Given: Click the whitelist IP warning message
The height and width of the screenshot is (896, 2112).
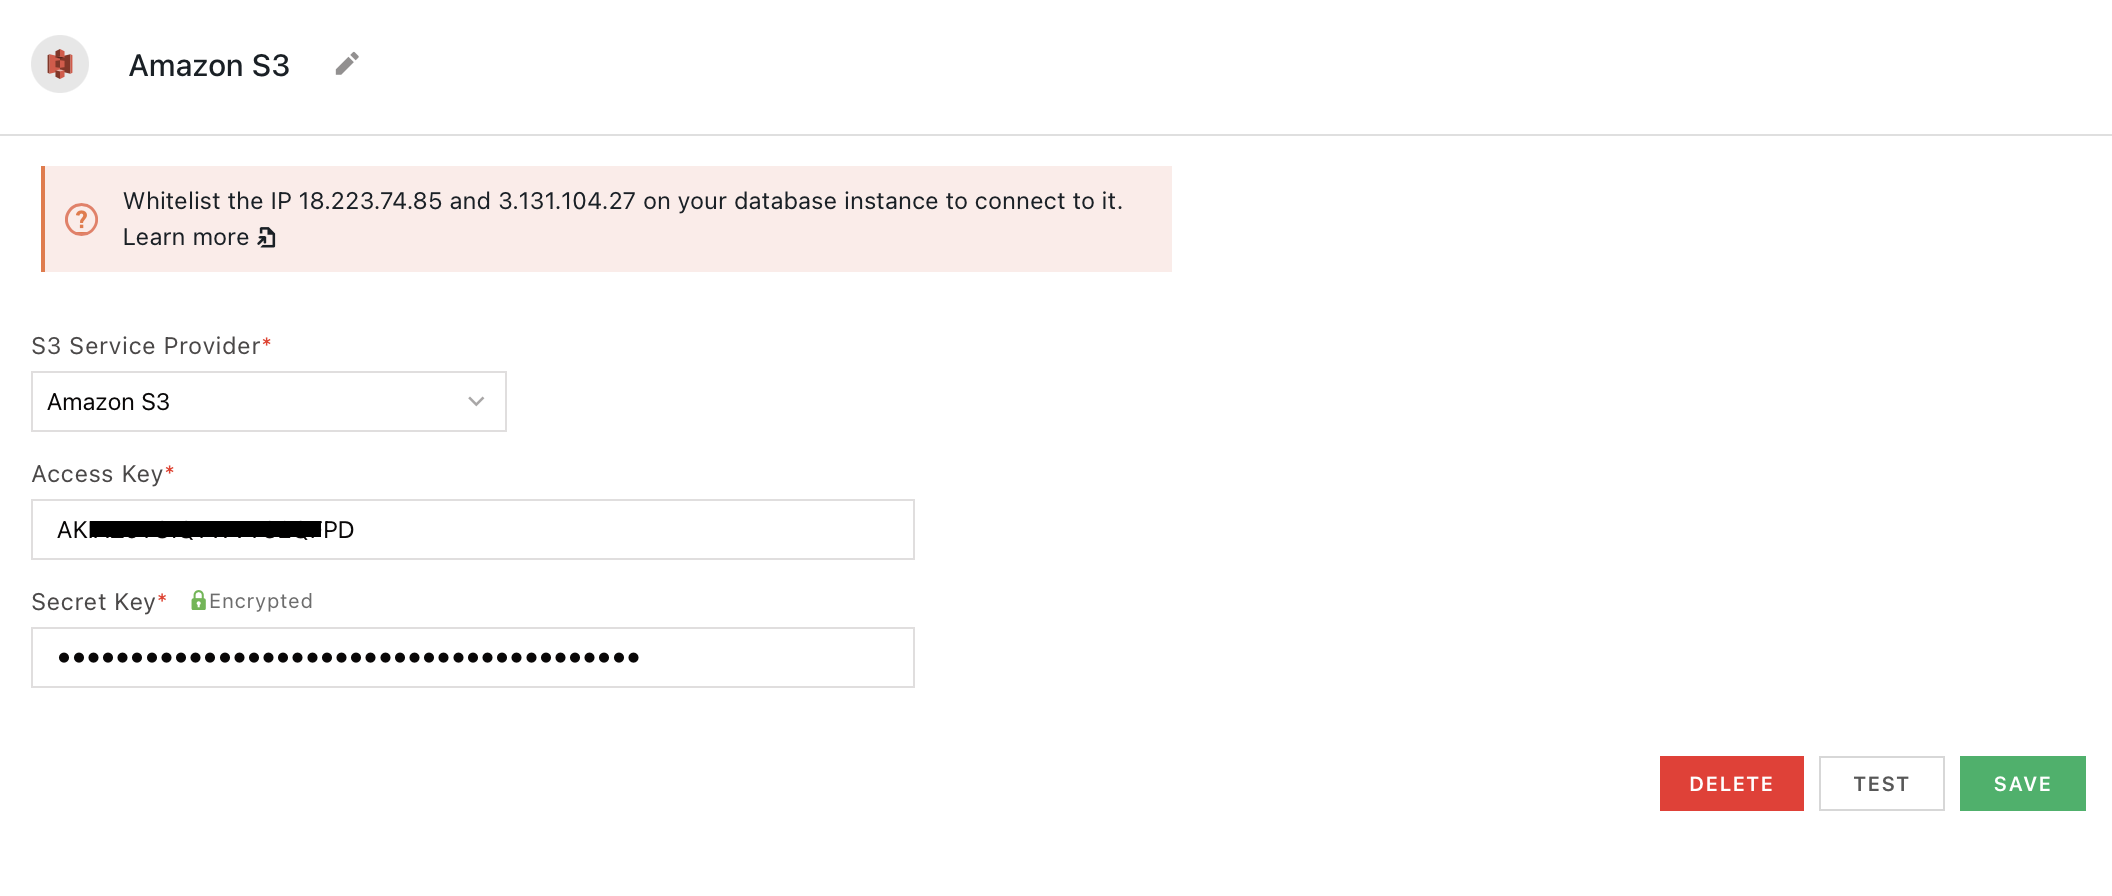Looking at the screenshot, I should [x=623, y=200].
